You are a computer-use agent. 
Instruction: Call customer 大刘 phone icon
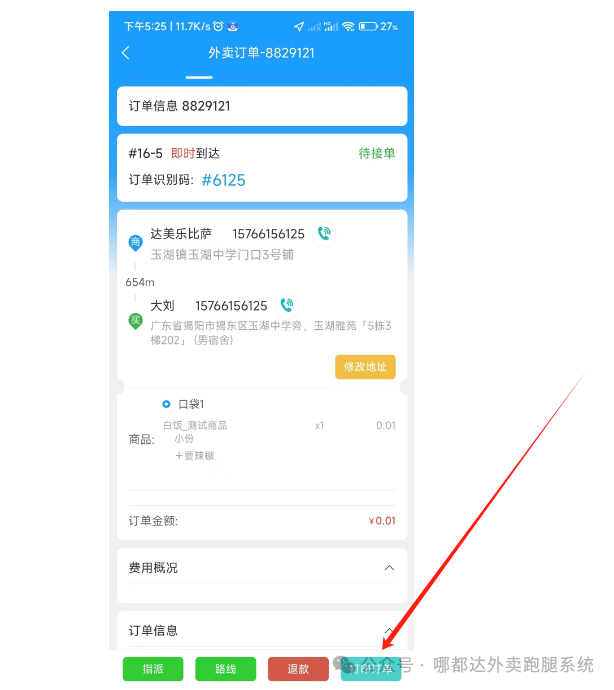click(287, 305)
